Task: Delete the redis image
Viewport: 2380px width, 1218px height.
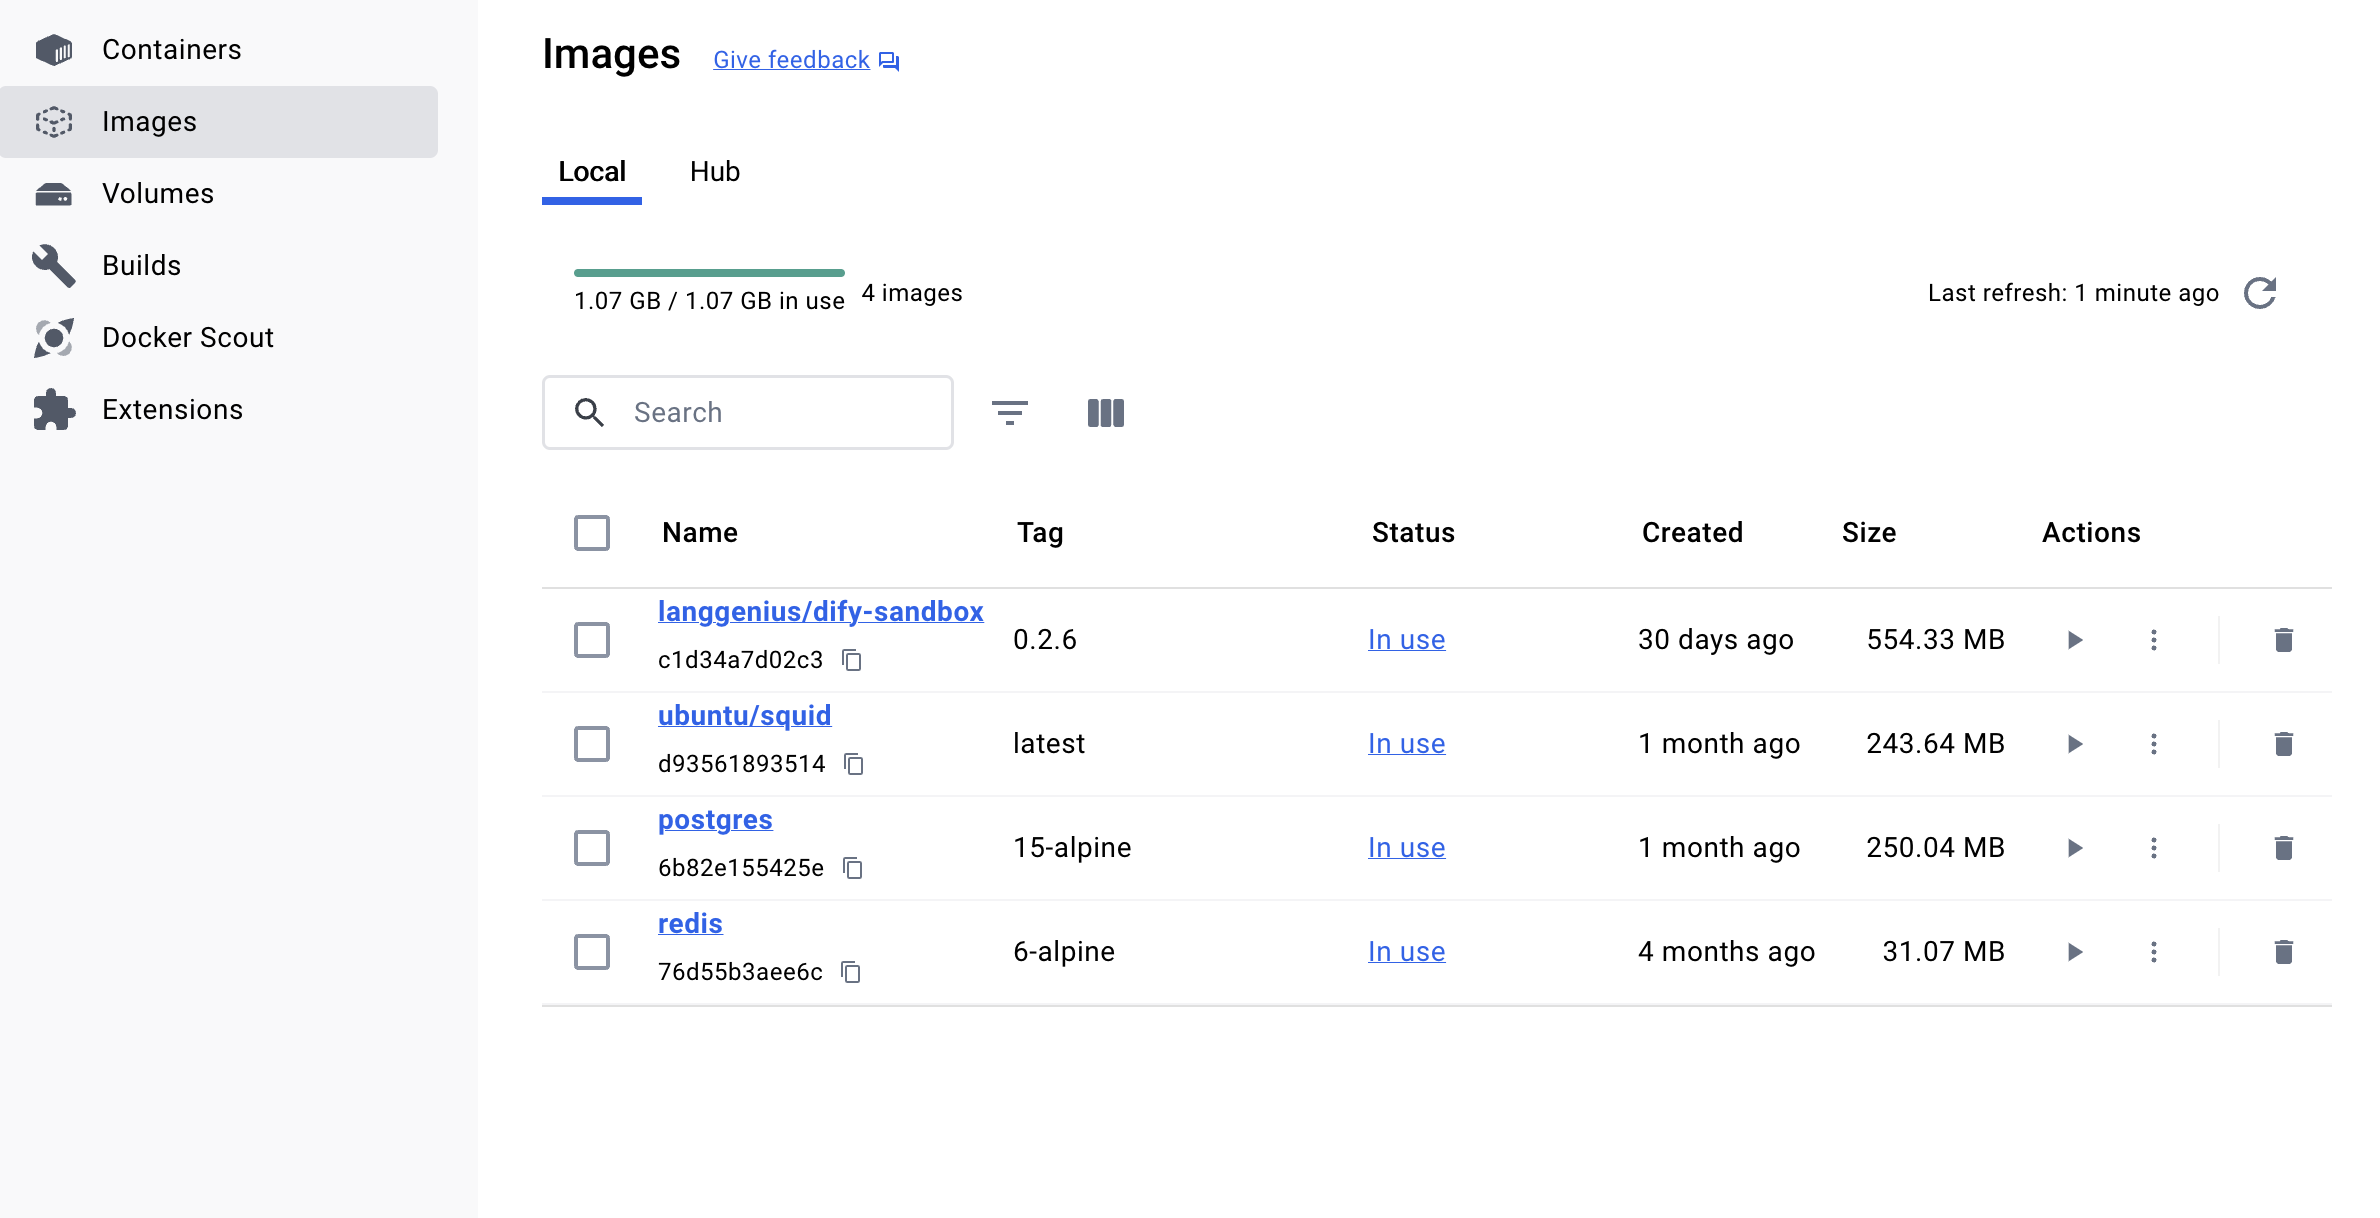Action: (2284, 952)
